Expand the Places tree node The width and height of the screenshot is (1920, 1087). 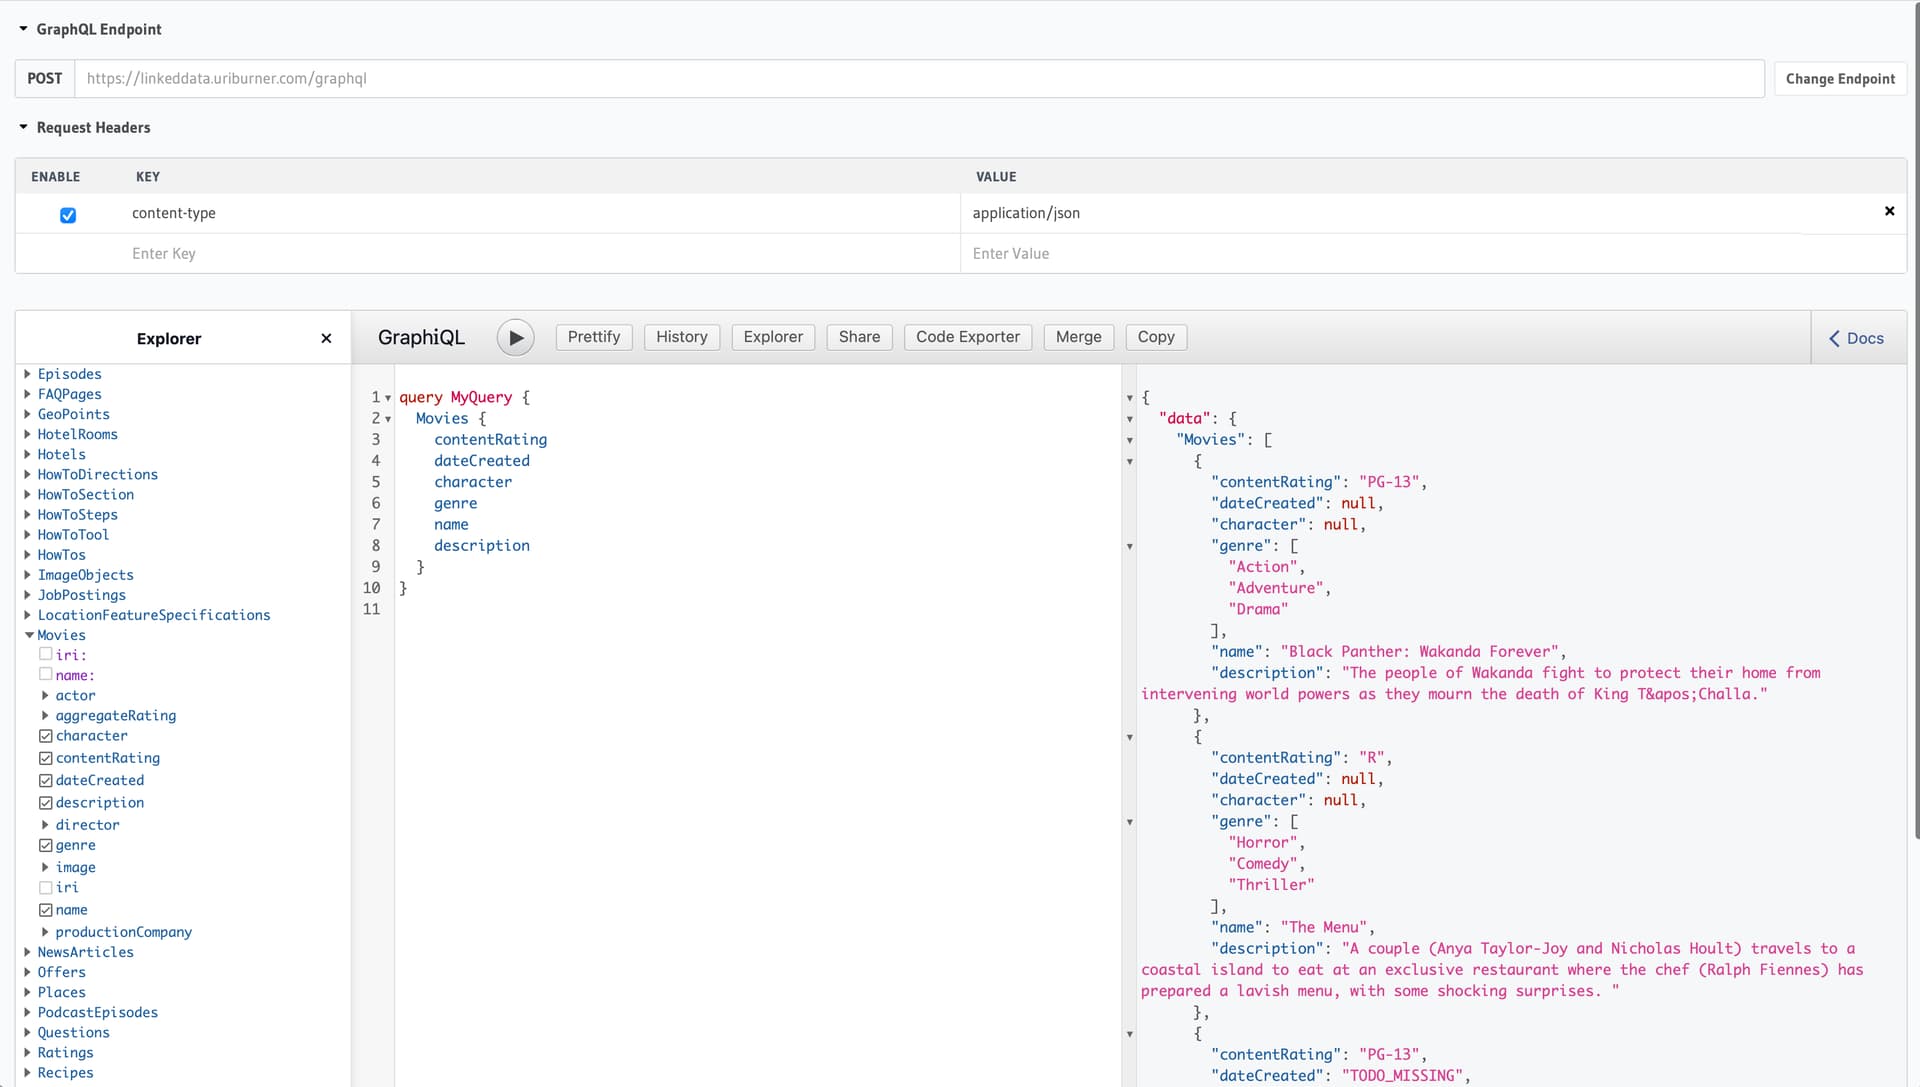pos(27,992)
